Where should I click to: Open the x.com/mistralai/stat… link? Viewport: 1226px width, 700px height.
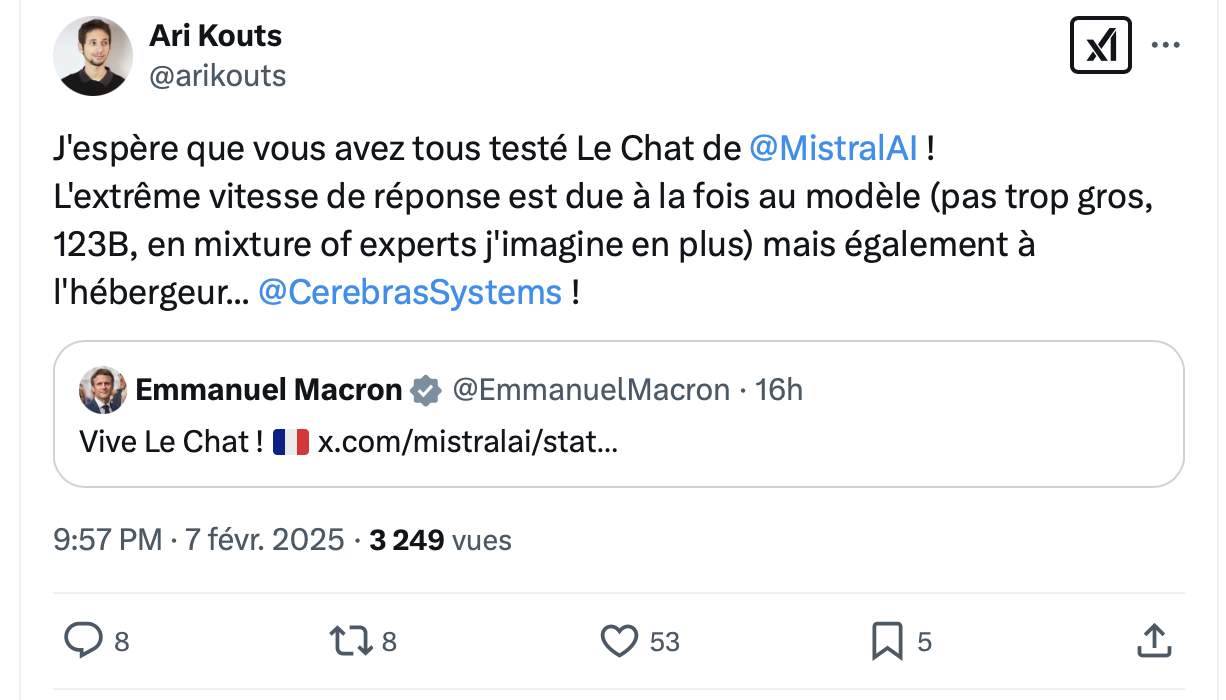pos(467,442)
